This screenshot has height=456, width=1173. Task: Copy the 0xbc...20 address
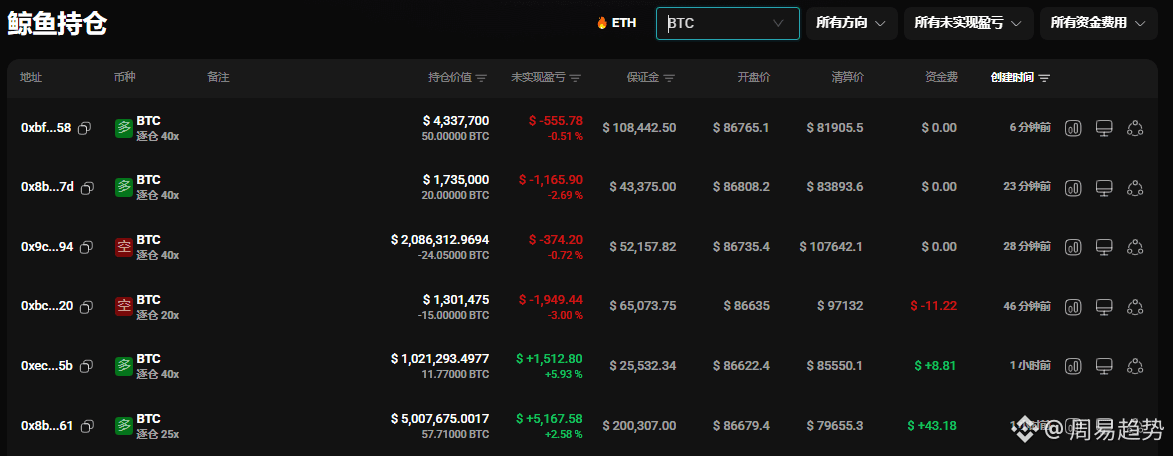pos(86,306)
